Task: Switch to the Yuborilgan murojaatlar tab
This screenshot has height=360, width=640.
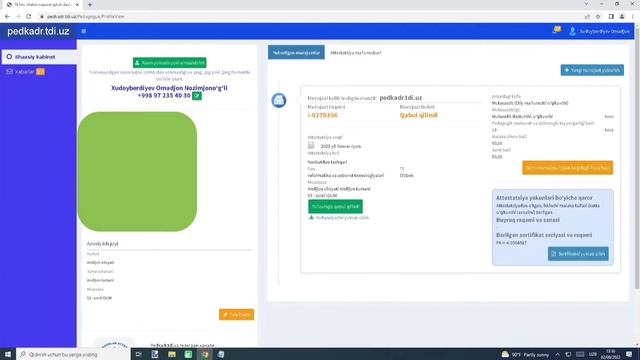Action: point(296,52)
